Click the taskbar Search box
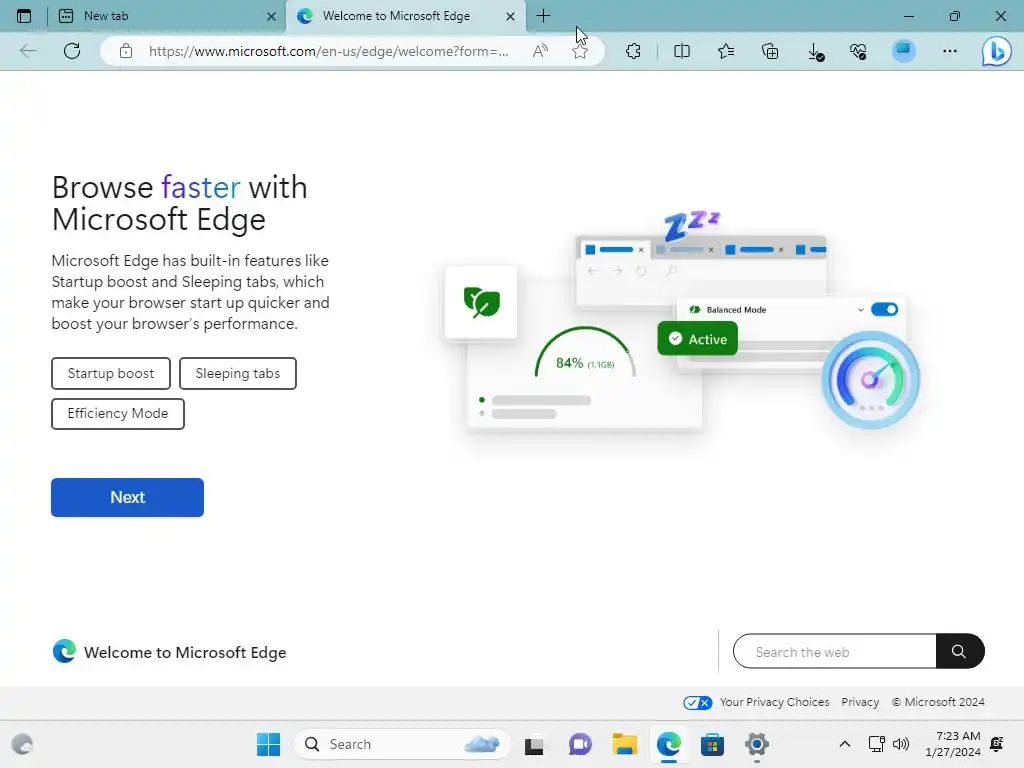 point(402,744)
